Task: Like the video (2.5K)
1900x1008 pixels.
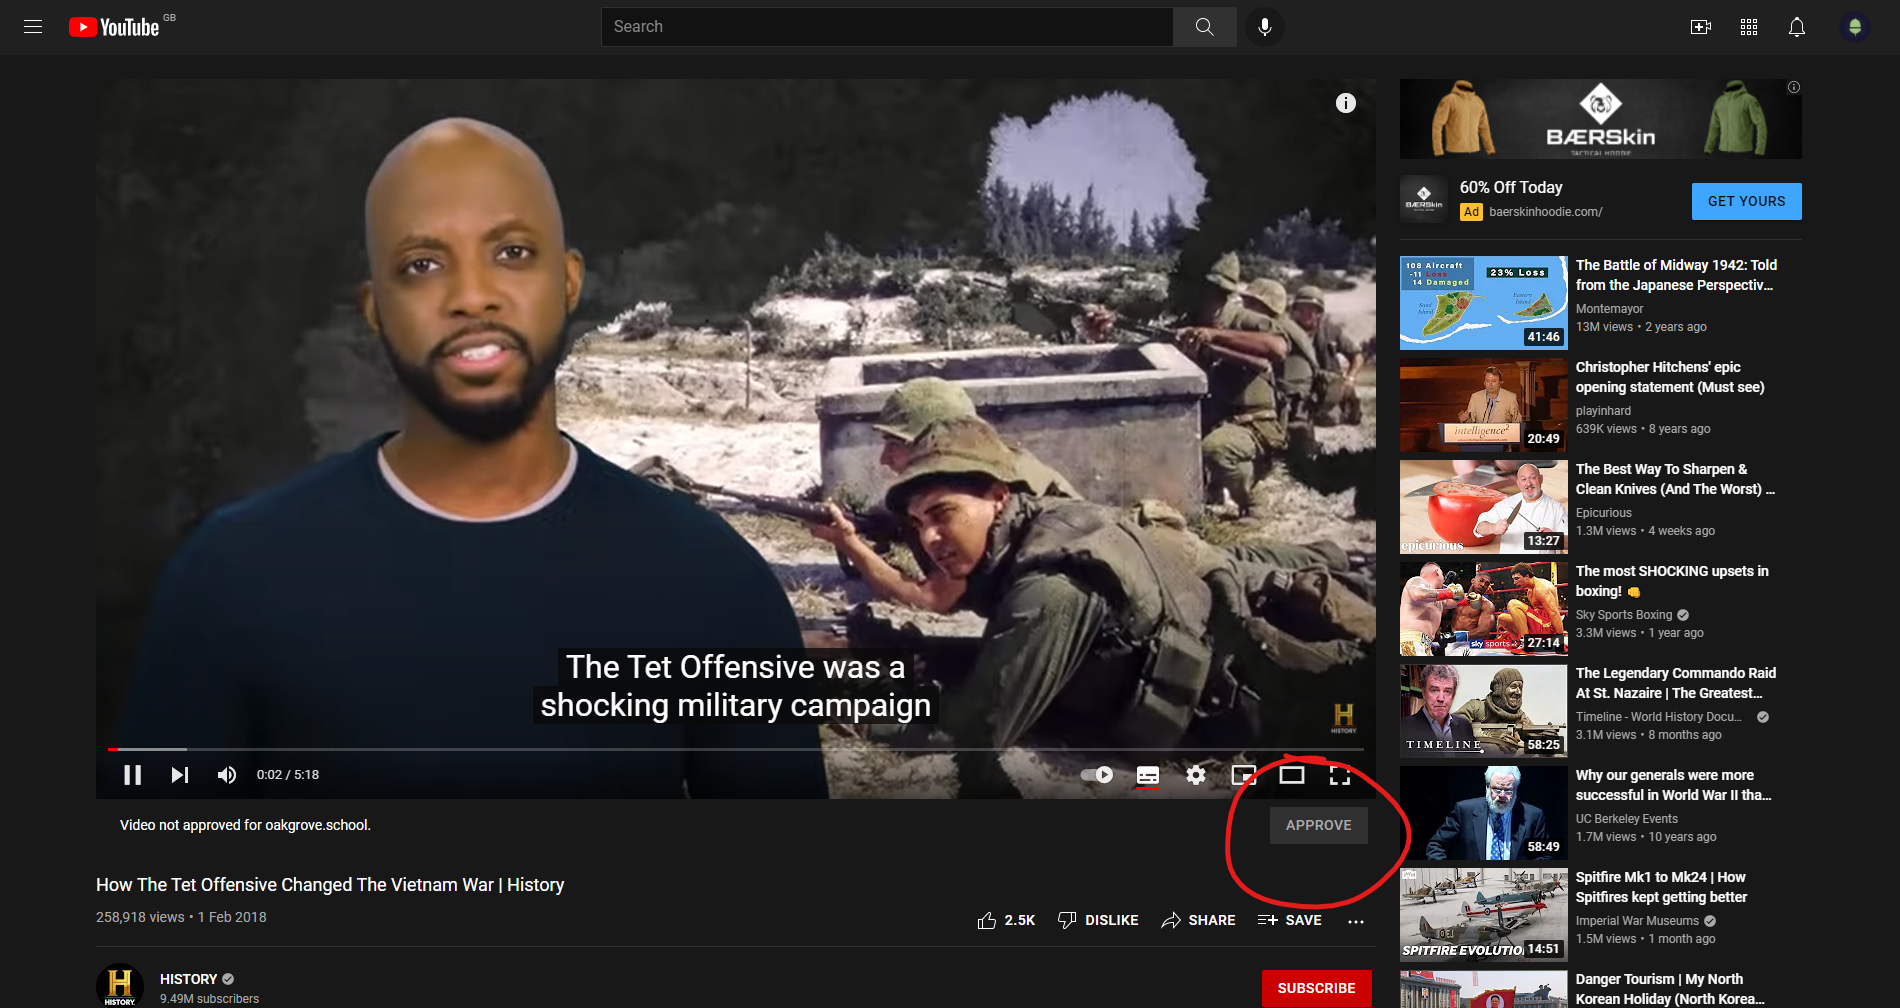Action: tap(1006, 920)
